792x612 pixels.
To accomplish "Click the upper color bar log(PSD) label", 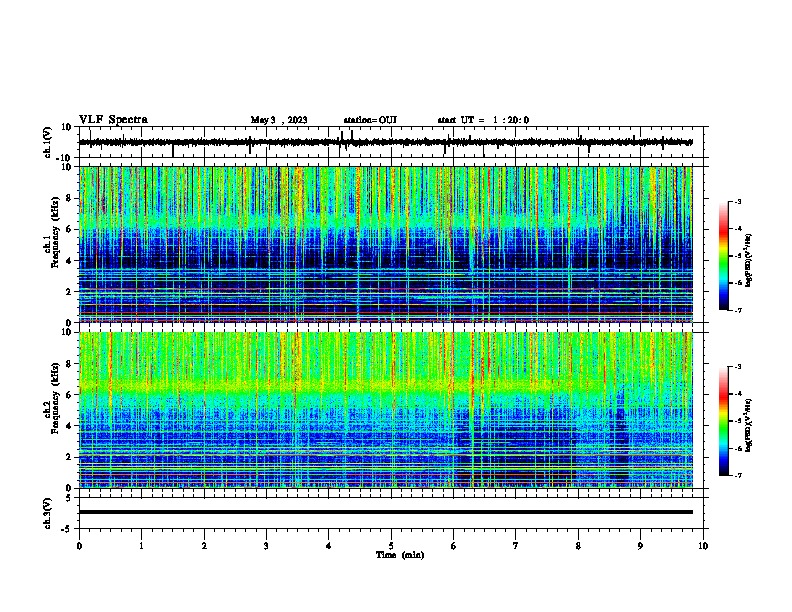I will click(749, 261).
